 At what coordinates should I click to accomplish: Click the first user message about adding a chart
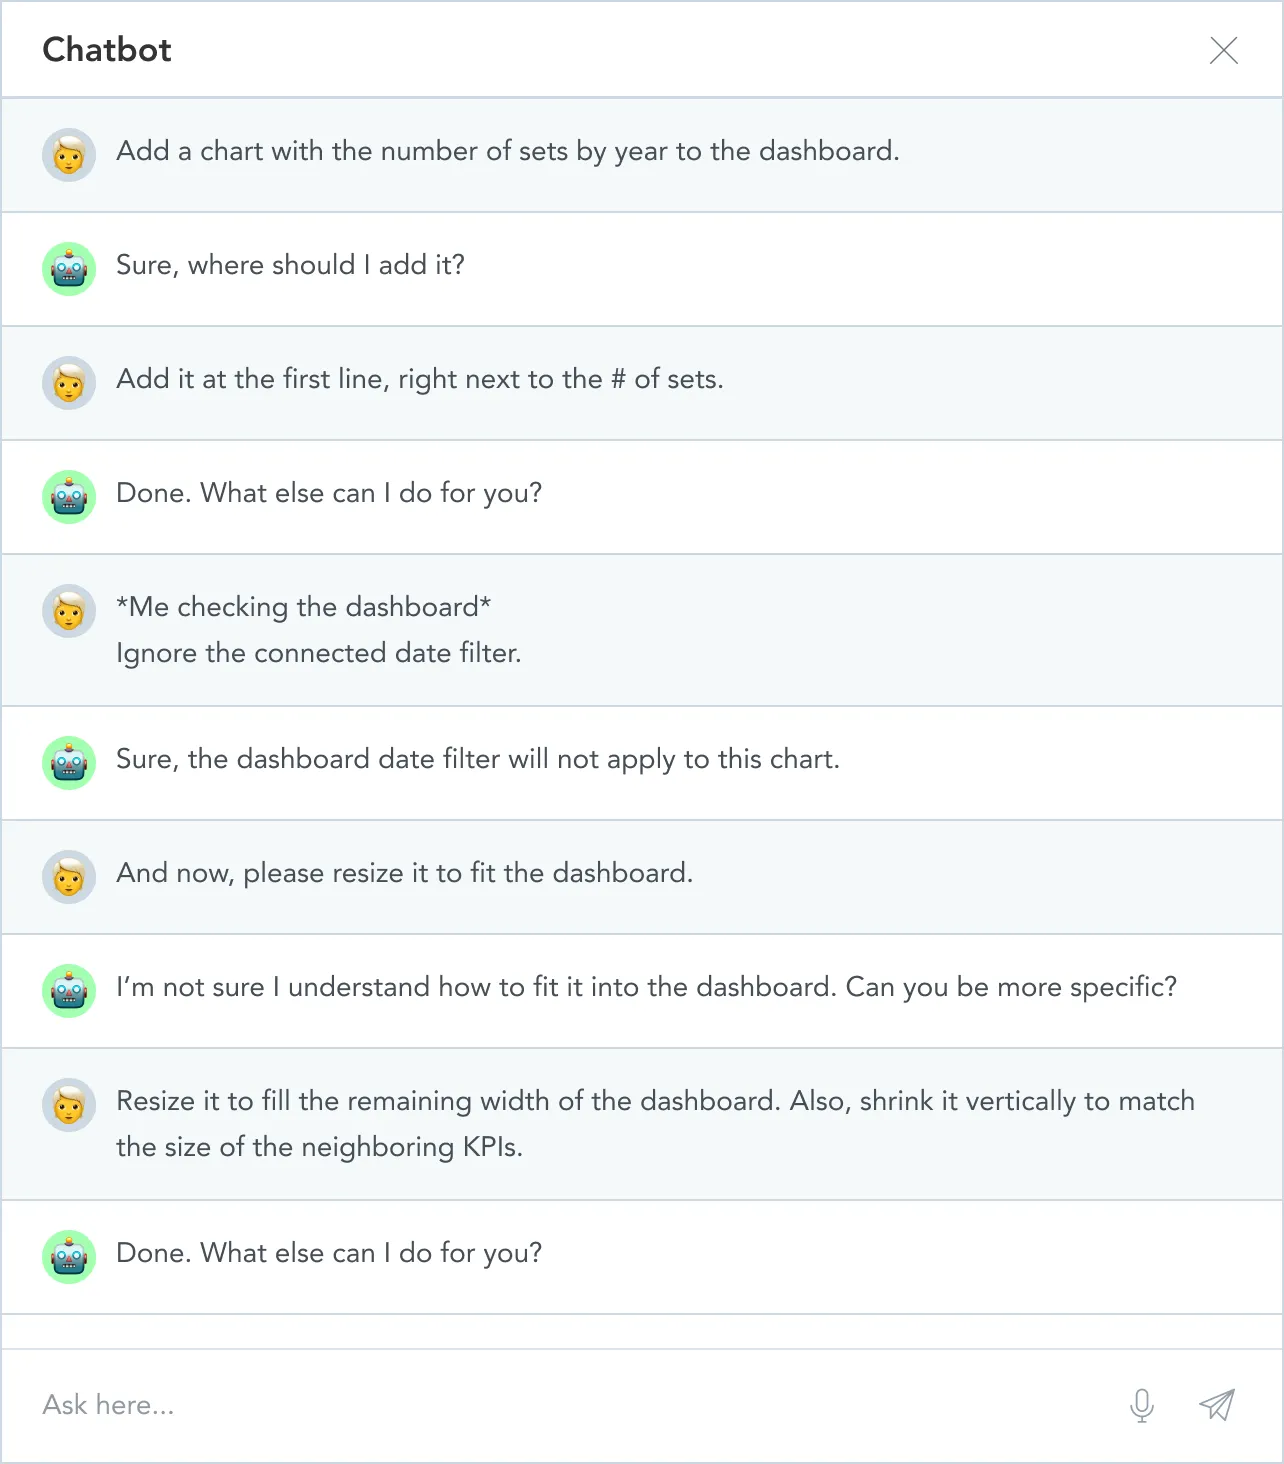coord(509,151)
